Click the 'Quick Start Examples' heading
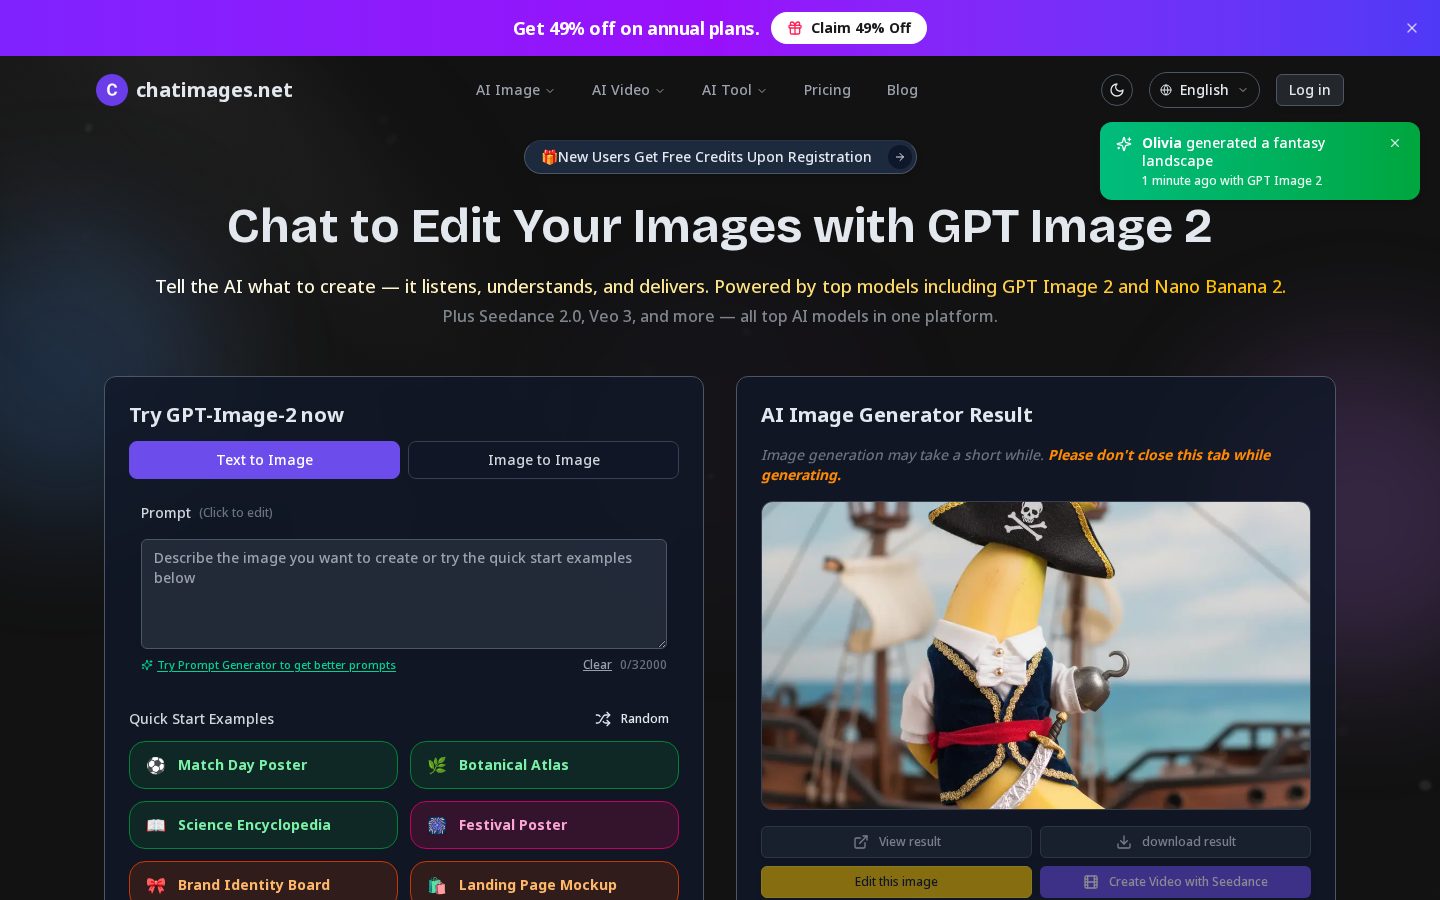Image resolution: width=1440 pixels, height=900 pixels. coord(201,719)
